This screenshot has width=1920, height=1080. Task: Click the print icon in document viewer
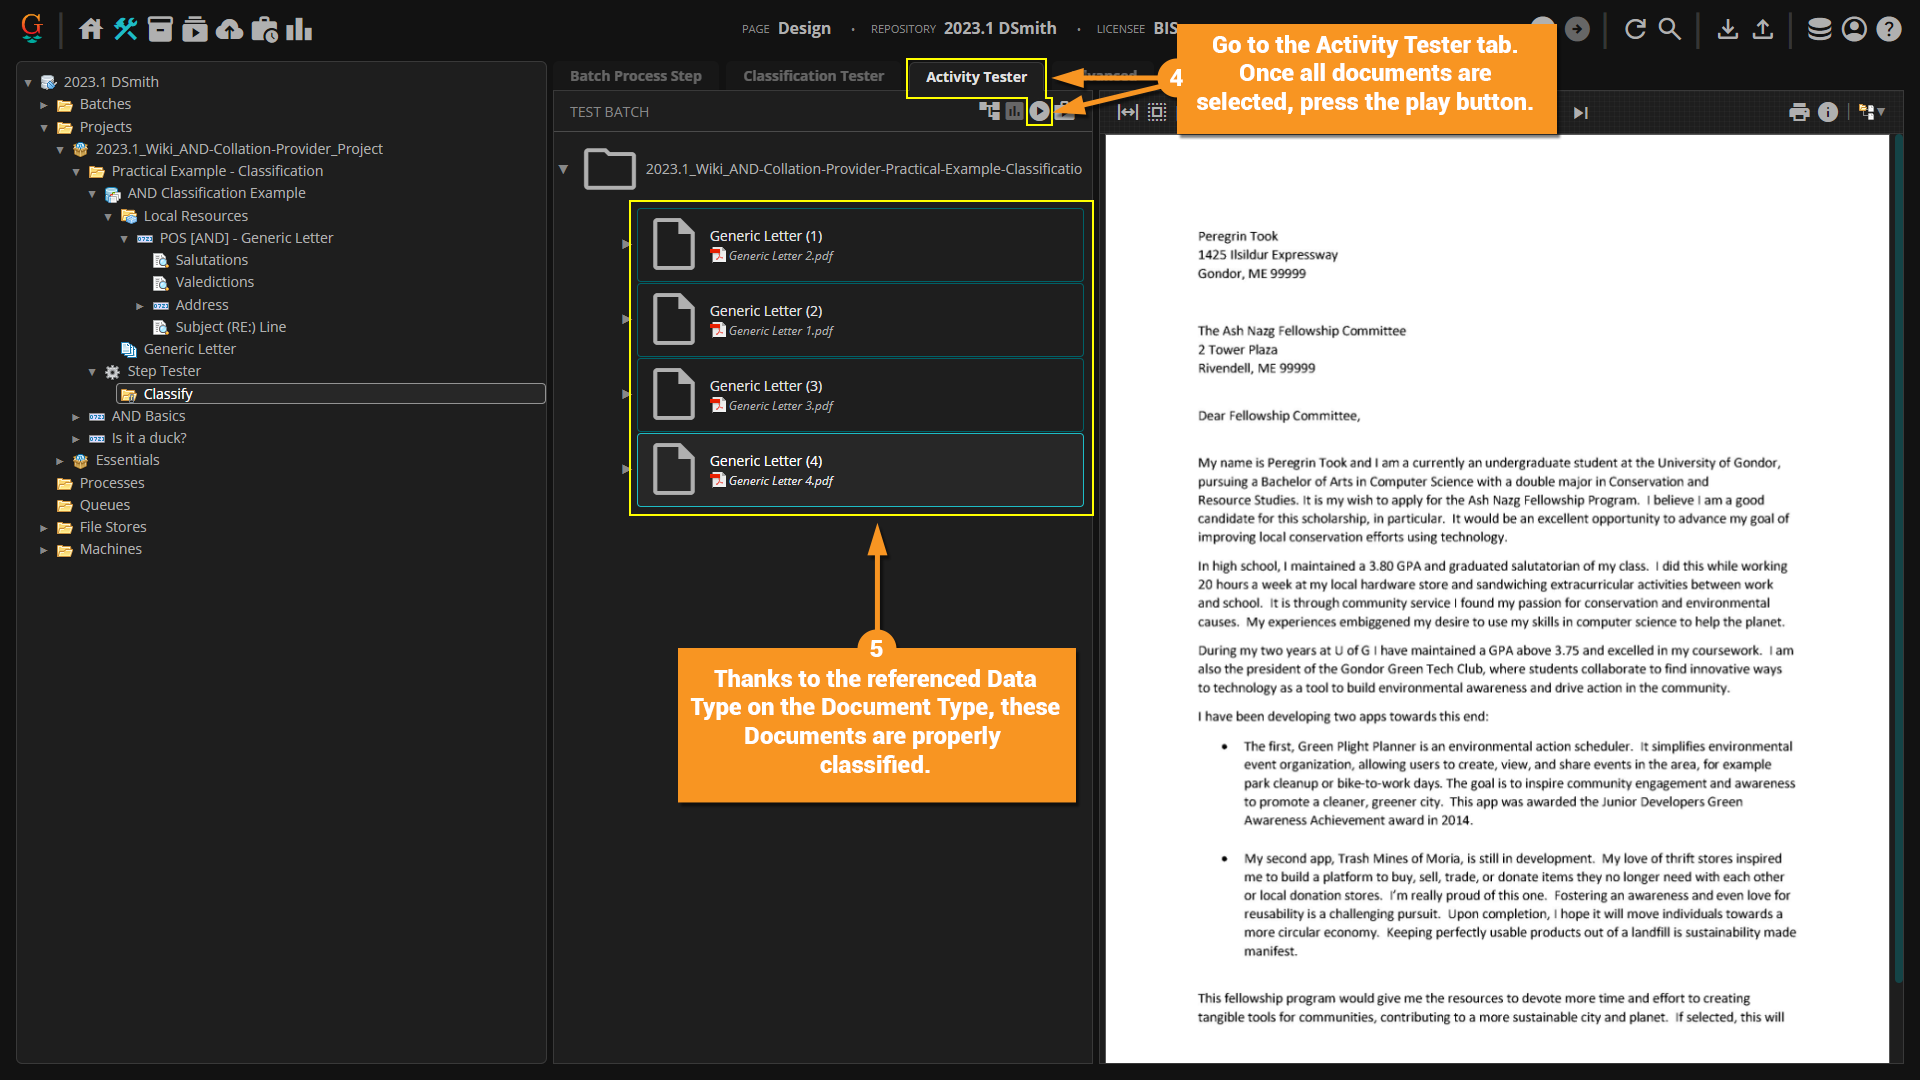tap(1799, 112)
